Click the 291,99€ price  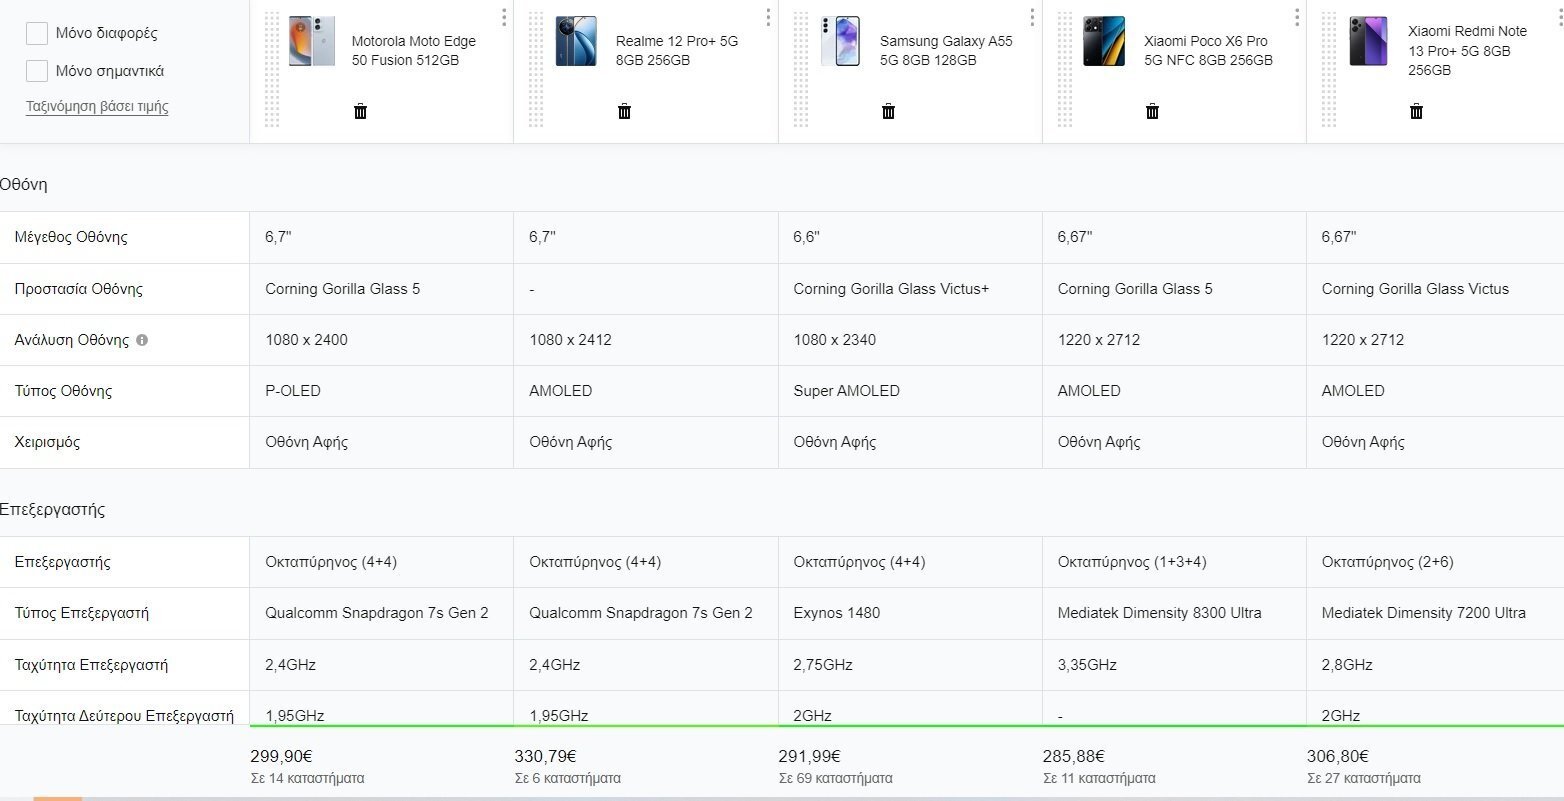(x=809, y=757)
